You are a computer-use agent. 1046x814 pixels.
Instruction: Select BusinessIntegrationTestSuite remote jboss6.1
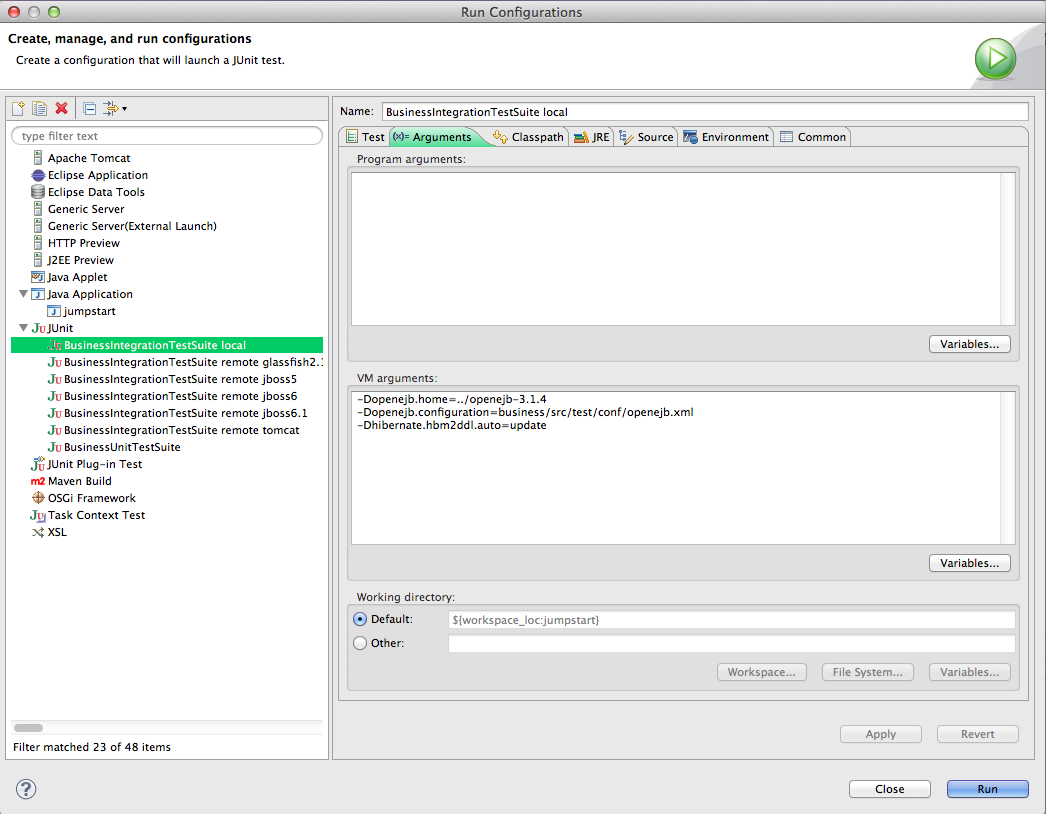[x=177, y=413]
